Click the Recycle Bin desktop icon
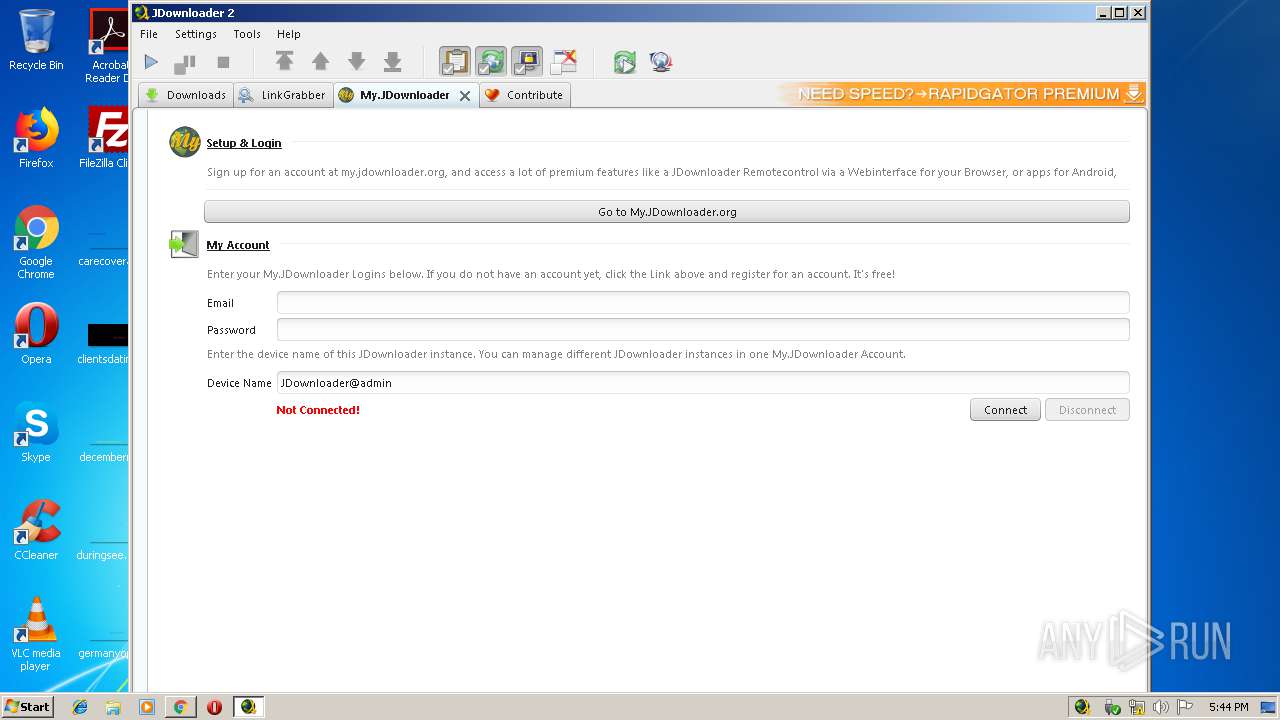This screenshot has width=1280, height=720. (36, 40)
